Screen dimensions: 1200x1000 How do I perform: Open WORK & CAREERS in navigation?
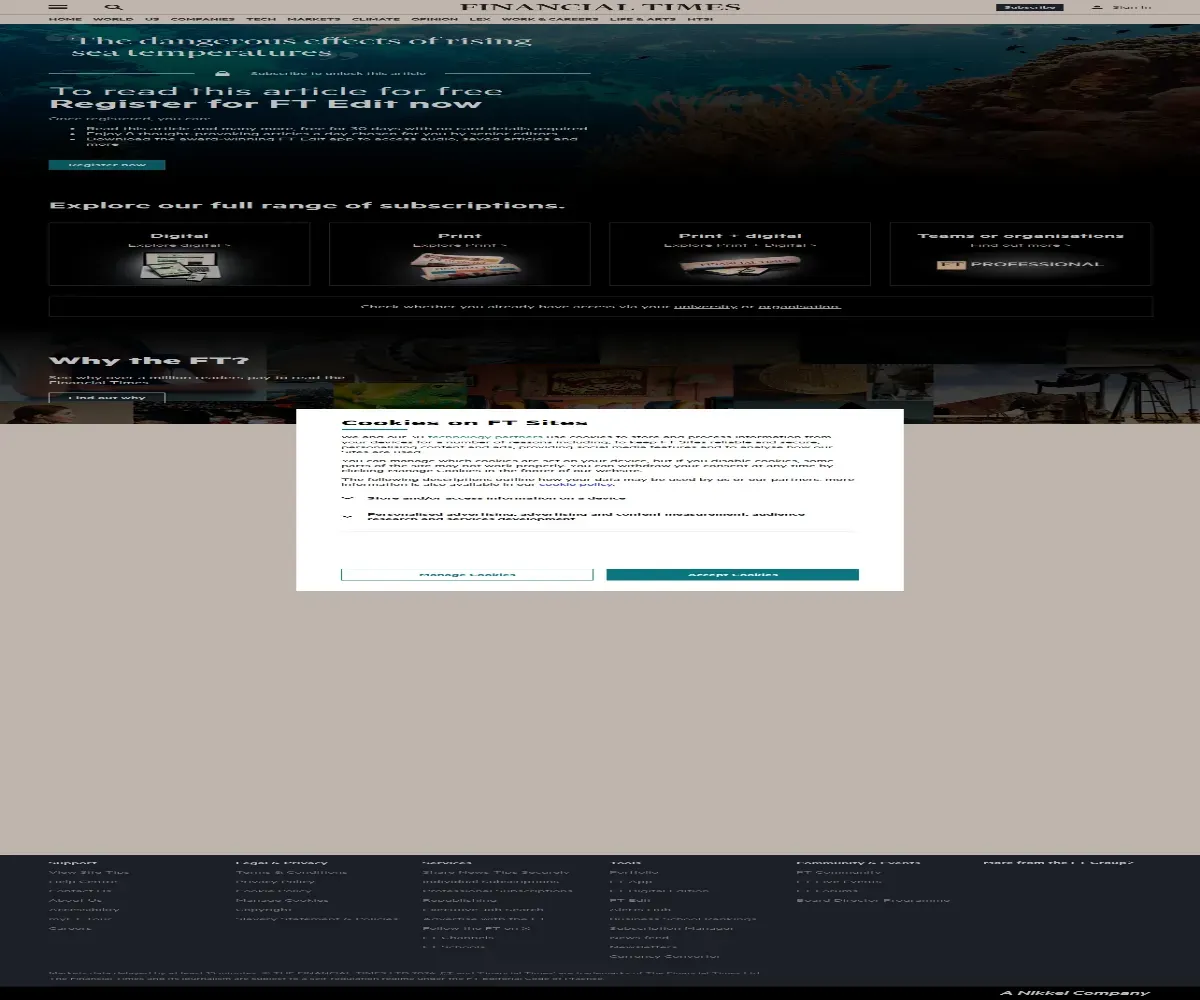click(x=550, y=19)
